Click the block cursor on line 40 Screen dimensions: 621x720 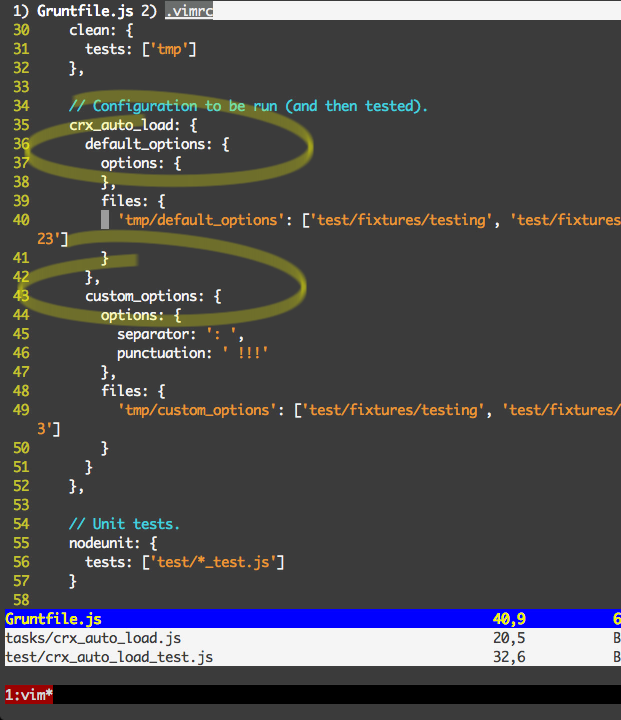105,219
